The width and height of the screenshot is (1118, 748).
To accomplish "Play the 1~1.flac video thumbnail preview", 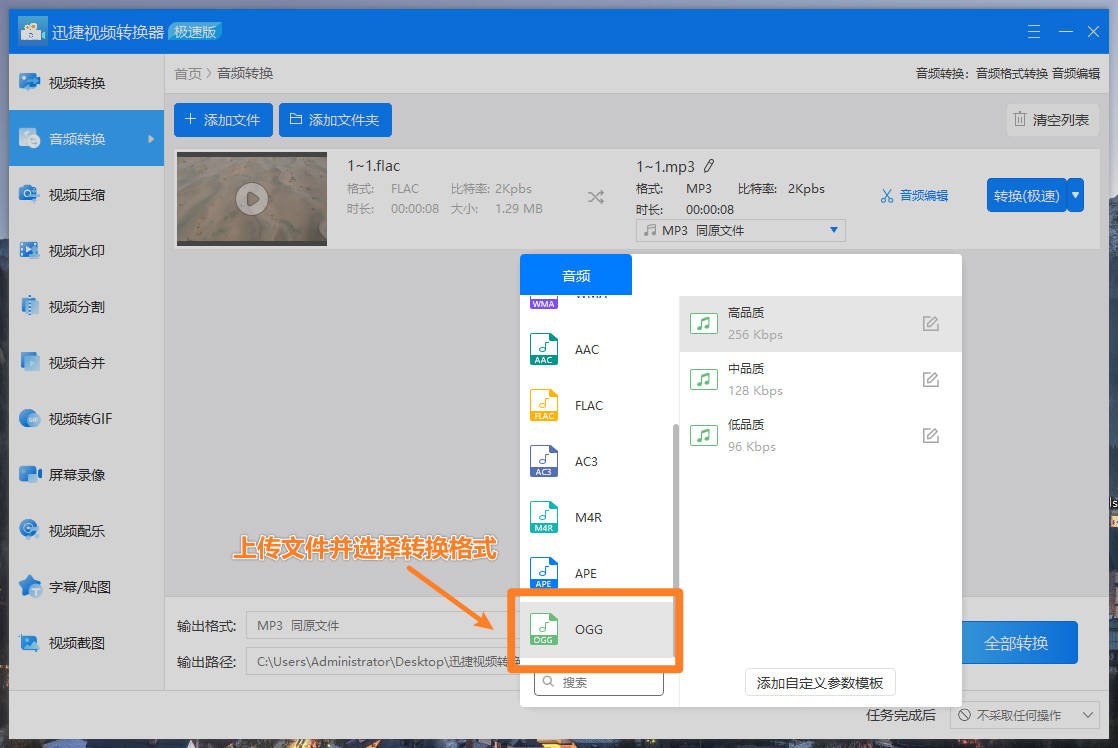I will coord(251,198).
